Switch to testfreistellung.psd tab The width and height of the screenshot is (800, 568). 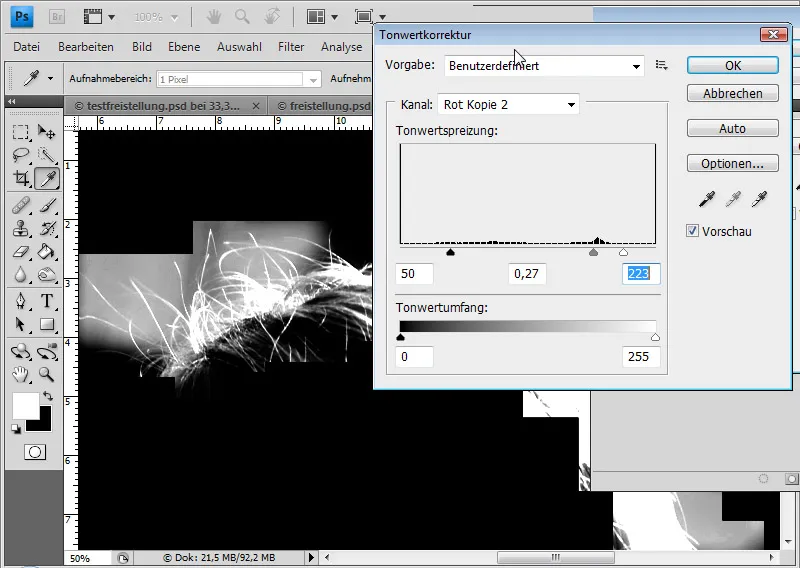click(163, 106)
